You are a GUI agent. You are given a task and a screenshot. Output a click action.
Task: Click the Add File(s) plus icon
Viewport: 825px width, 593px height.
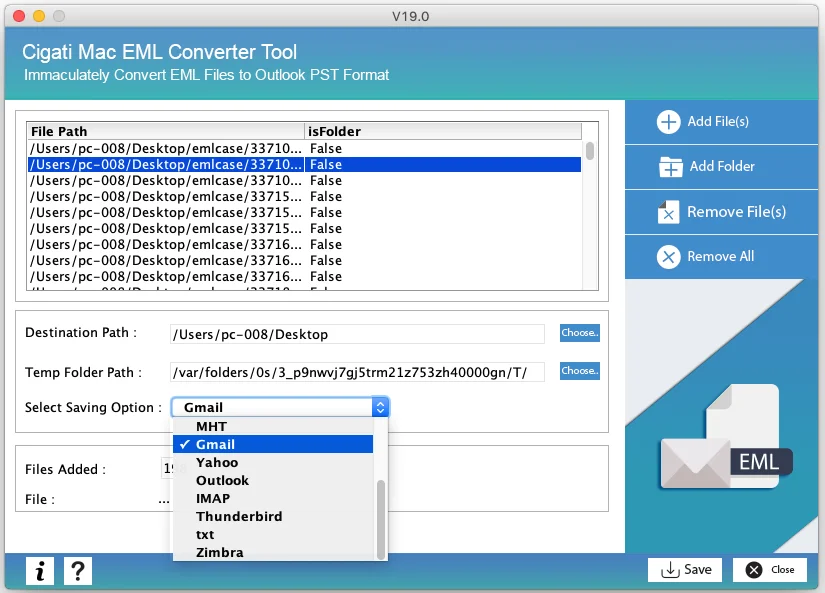click(x=668, y=122)
